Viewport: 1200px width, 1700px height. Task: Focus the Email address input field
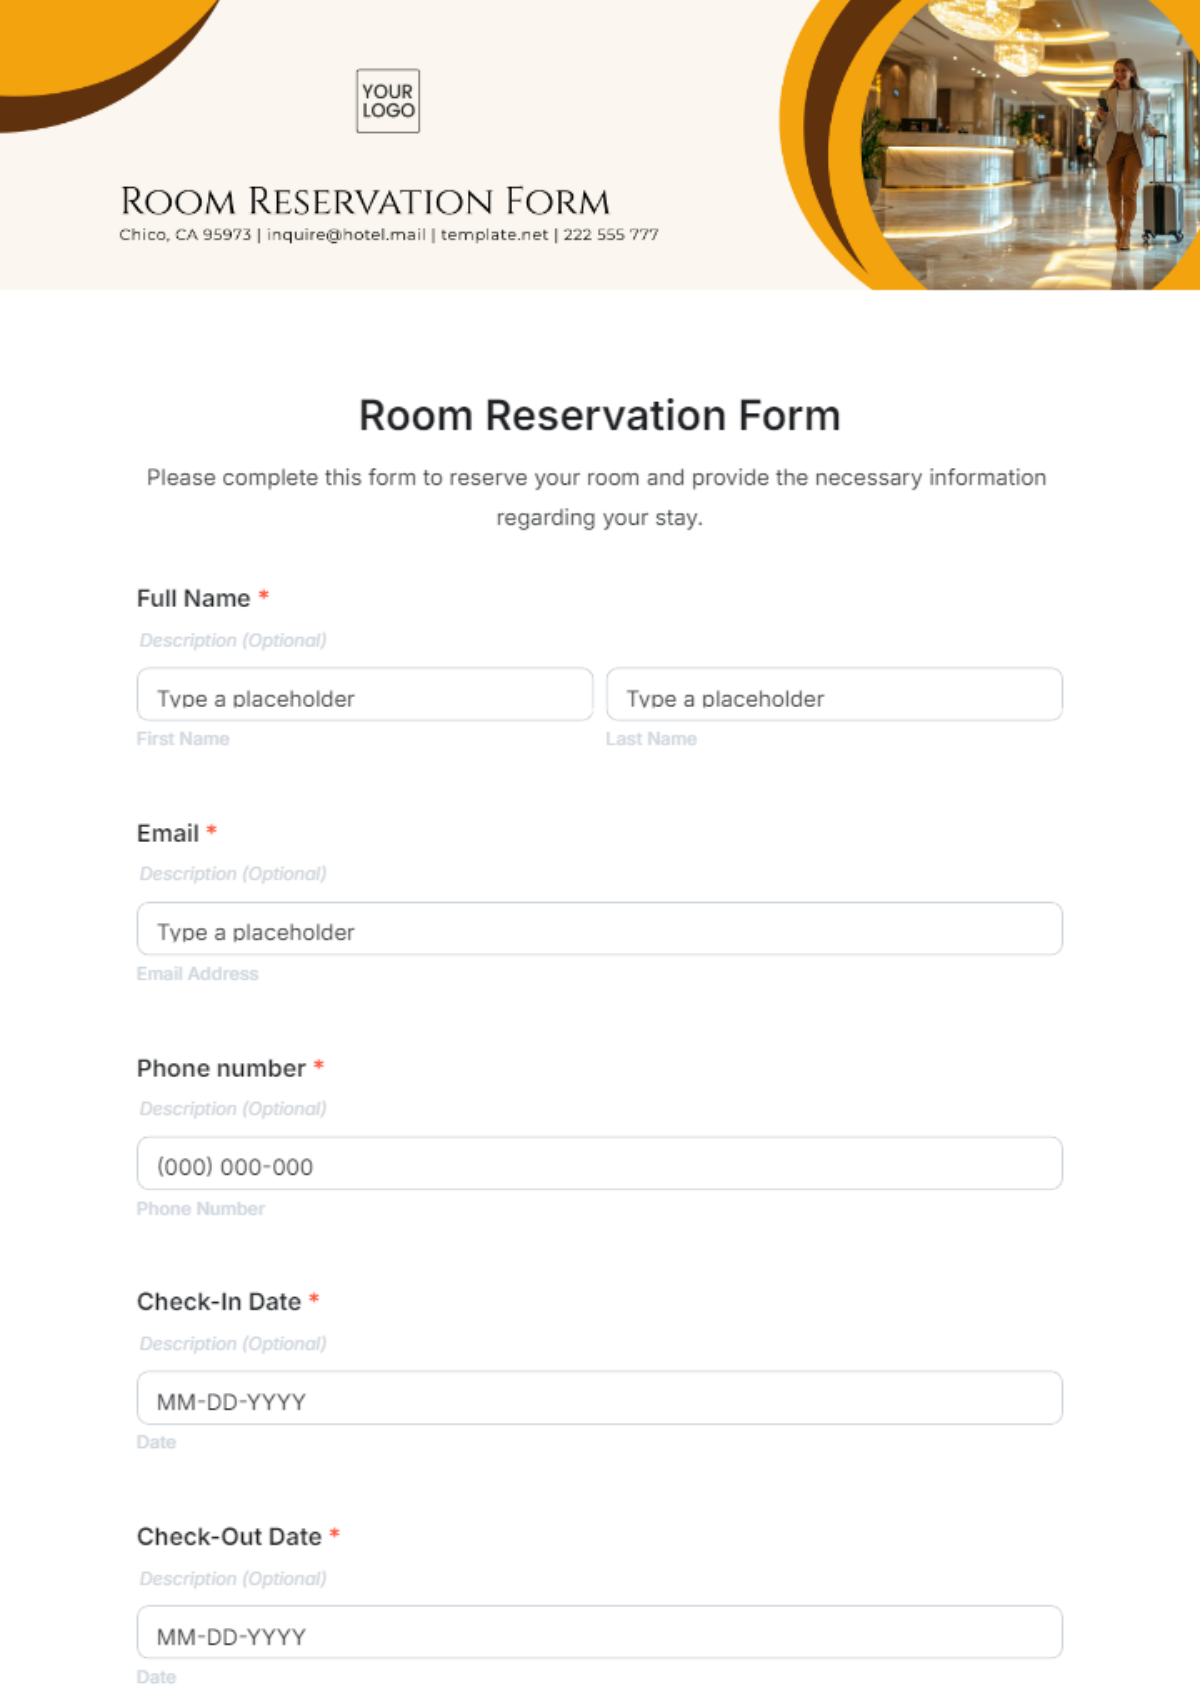[x=599, y=929]
